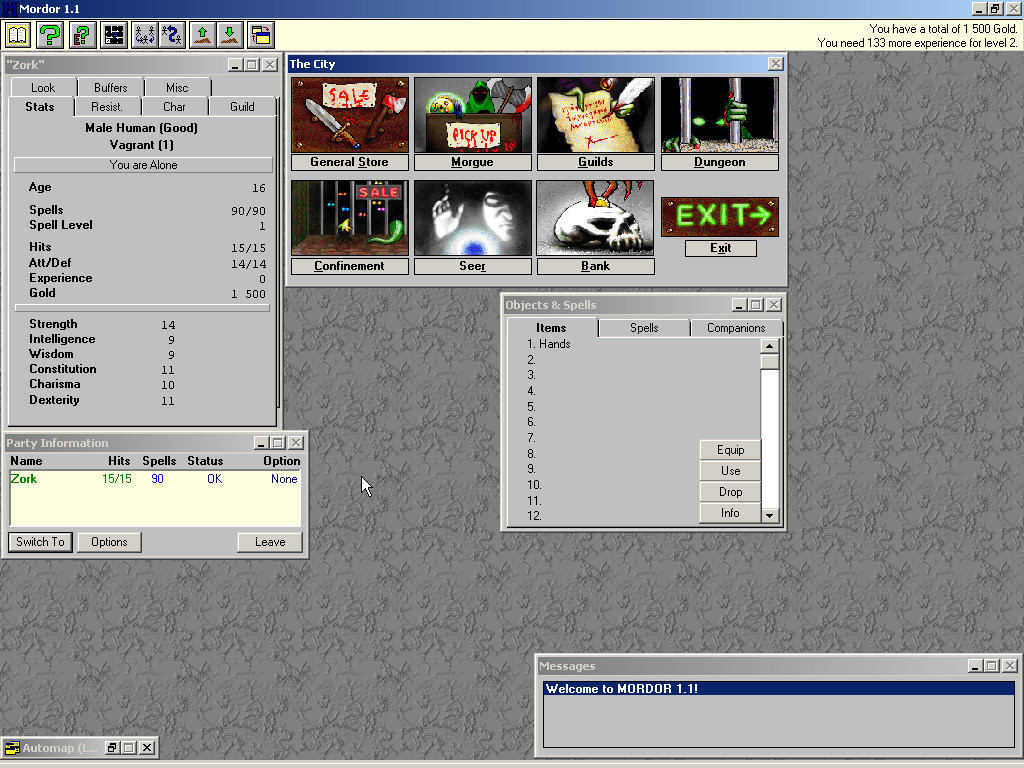The image size is (1024, 768).
Task: Switch to the Stats tab
Action: [40, 106]
